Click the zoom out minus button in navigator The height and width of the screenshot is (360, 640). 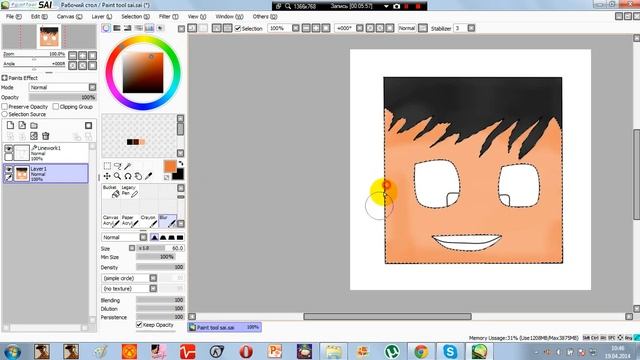tap(73, 55)
